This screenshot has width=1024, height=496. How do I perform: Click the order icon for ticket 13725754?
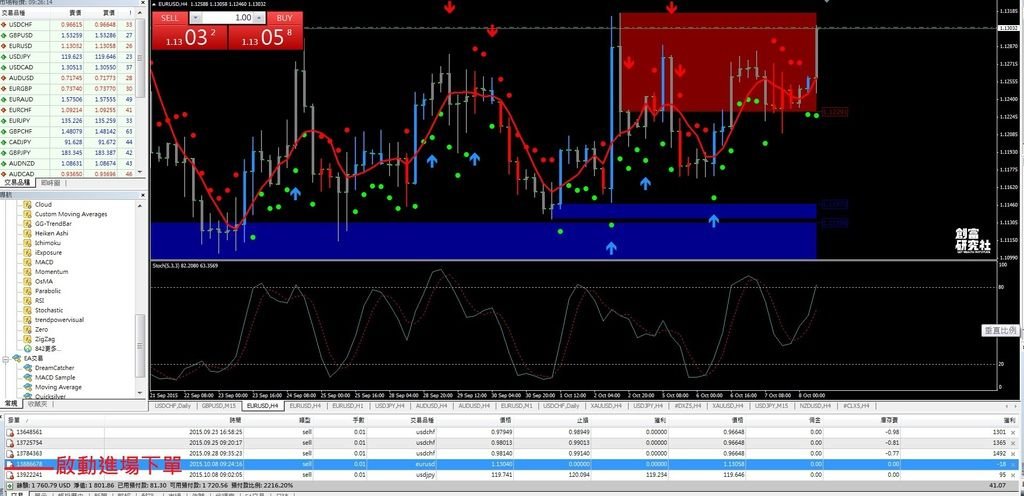click(9, 442)
